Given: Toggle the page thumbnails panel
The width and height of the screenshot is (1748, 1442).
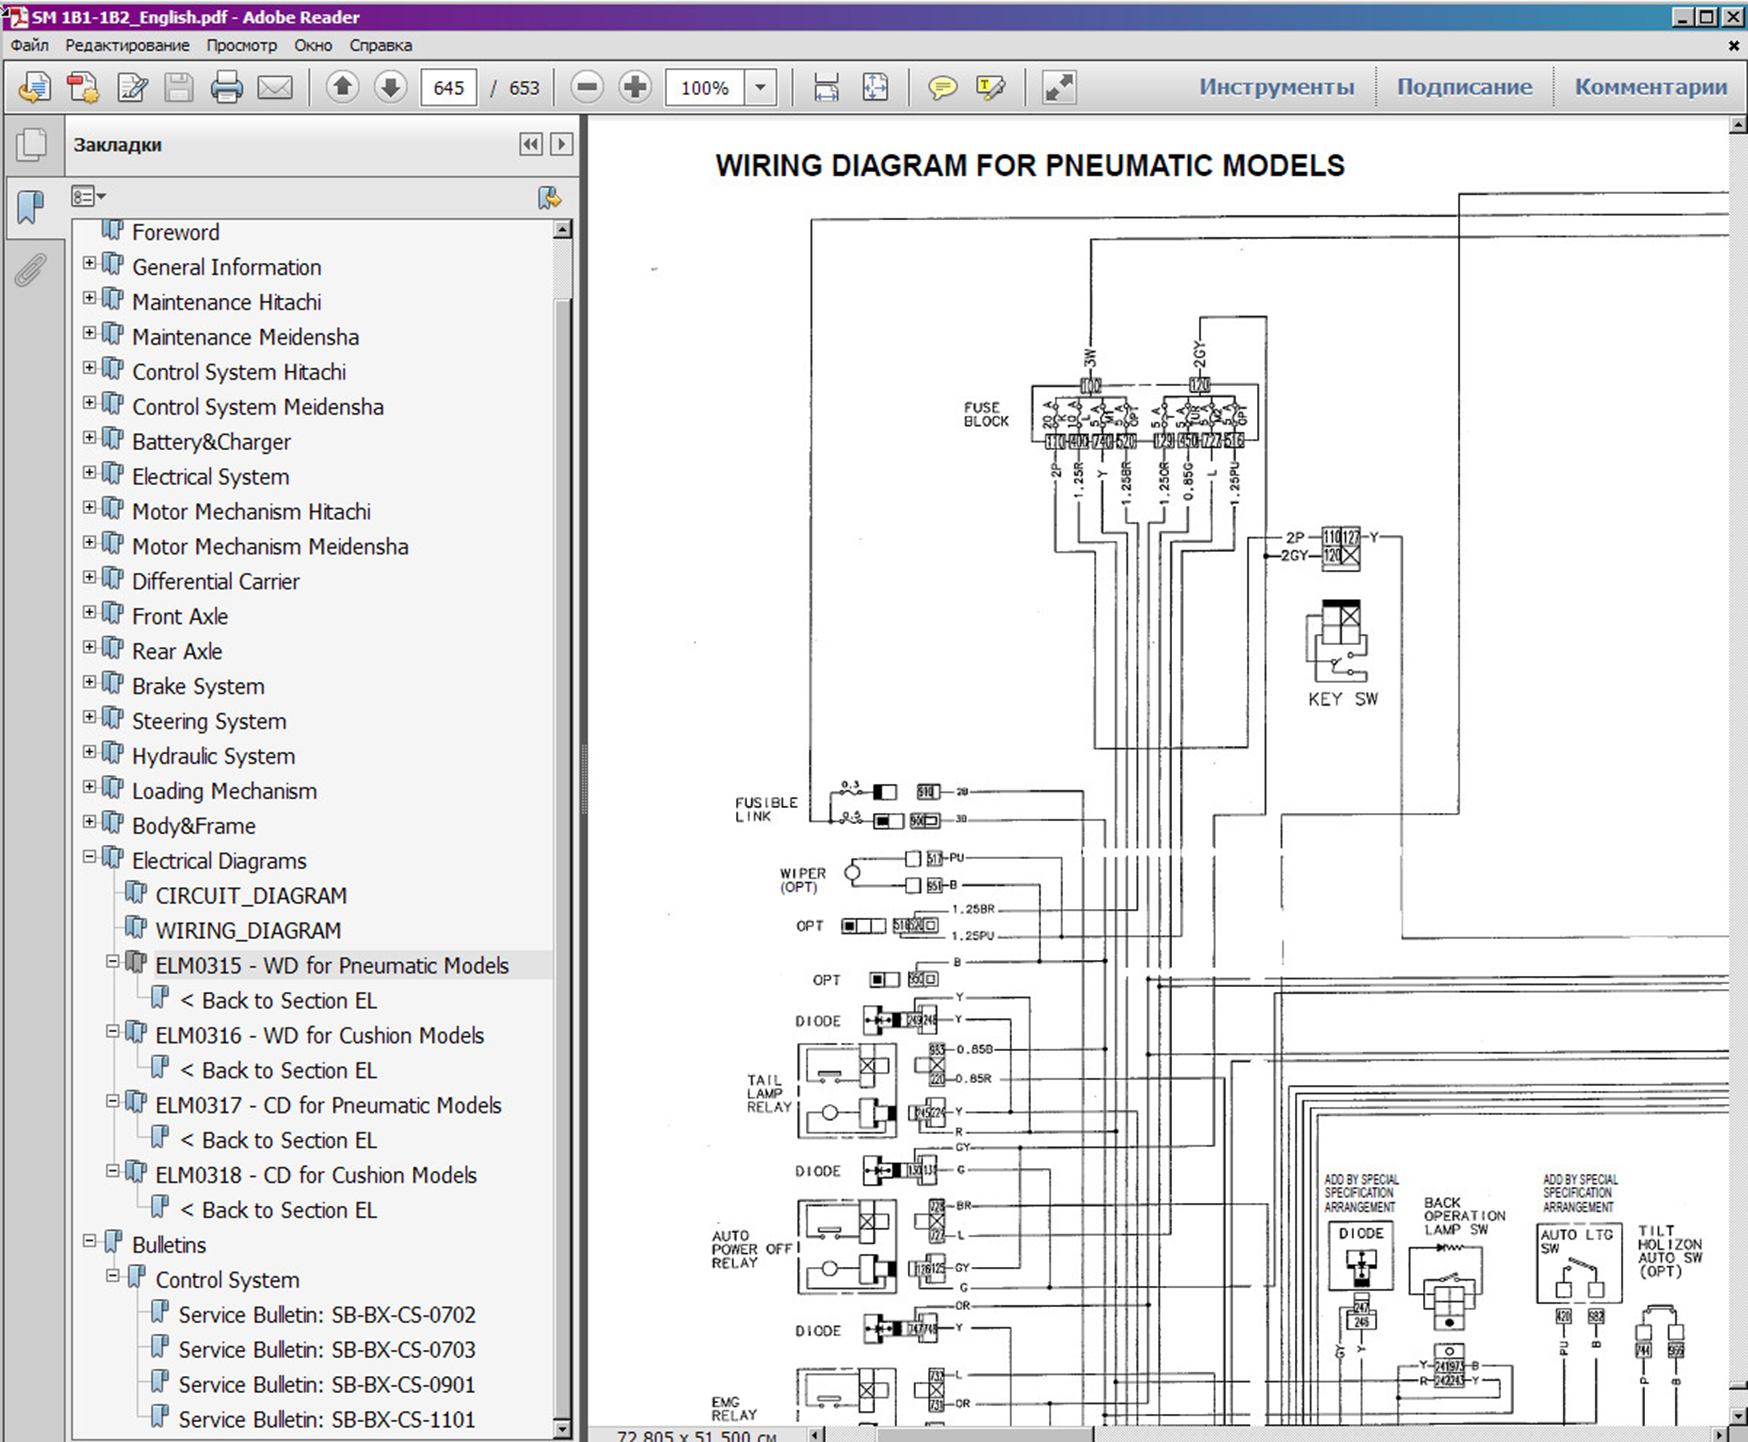Looking at the screenshot, I should point(31,145).
